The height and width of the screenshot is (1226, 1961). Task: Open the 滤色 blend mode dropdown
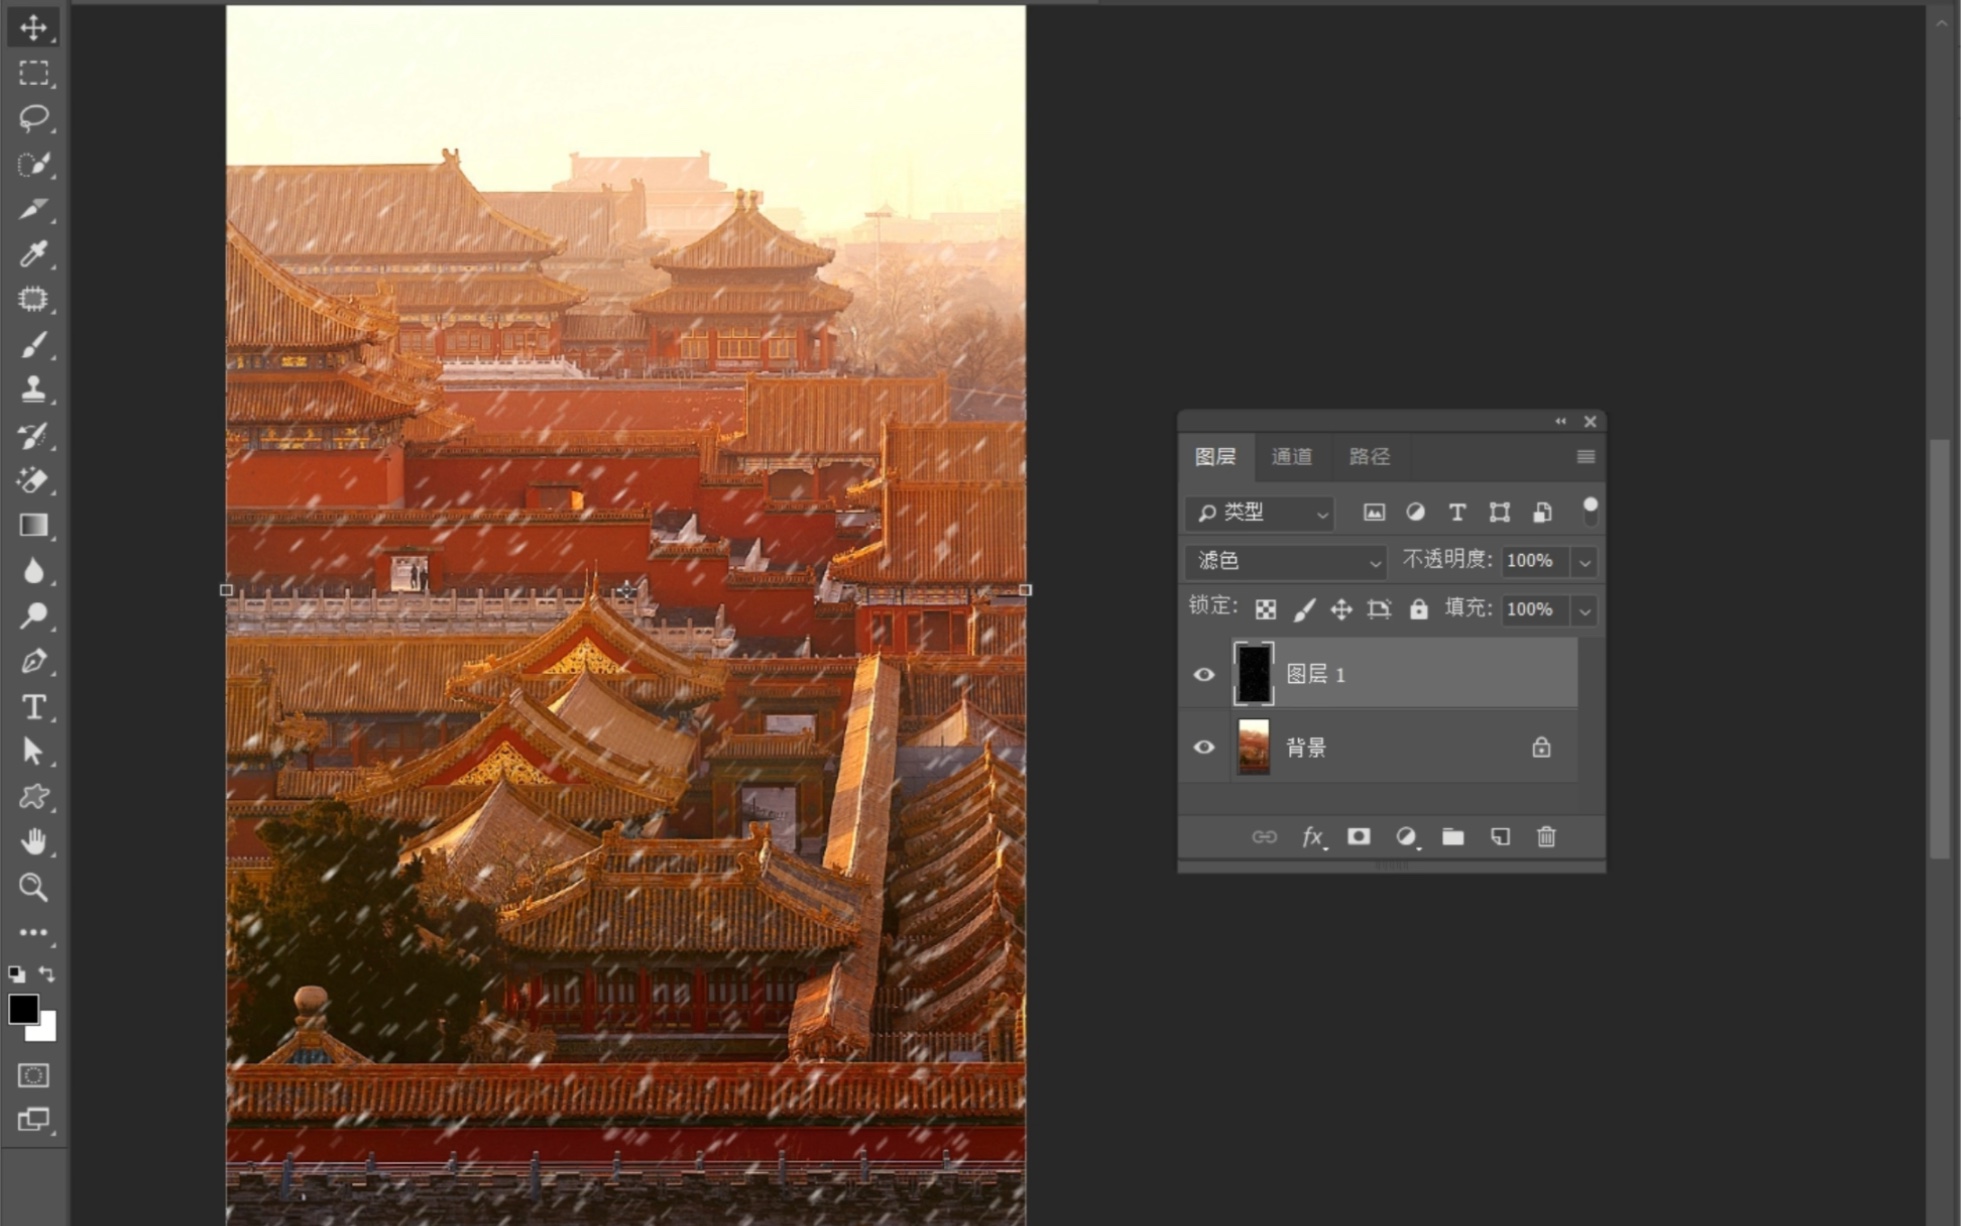1287,562
